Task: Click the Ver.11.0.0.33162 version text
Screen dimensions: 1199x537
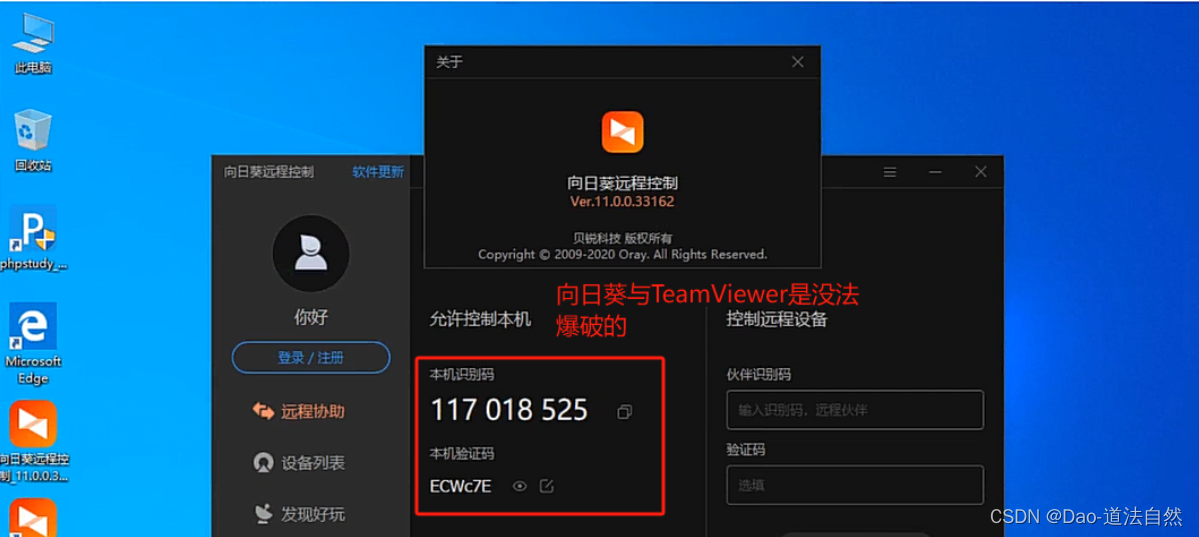Action: pos(622,202)
